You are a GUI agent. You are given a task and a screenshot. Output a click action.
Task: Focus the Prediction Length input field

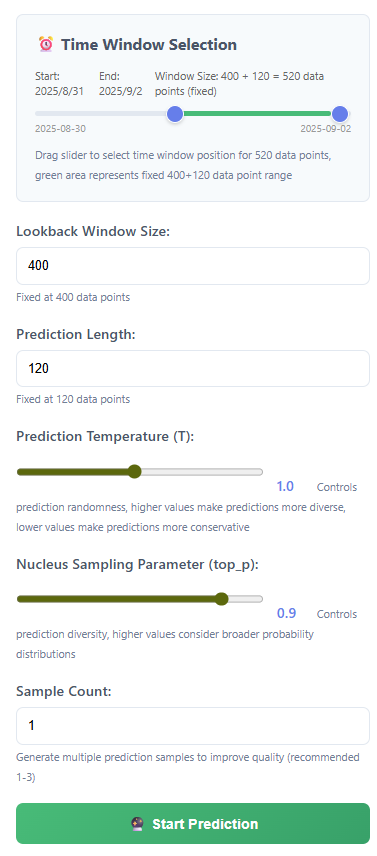pos(193,368)
